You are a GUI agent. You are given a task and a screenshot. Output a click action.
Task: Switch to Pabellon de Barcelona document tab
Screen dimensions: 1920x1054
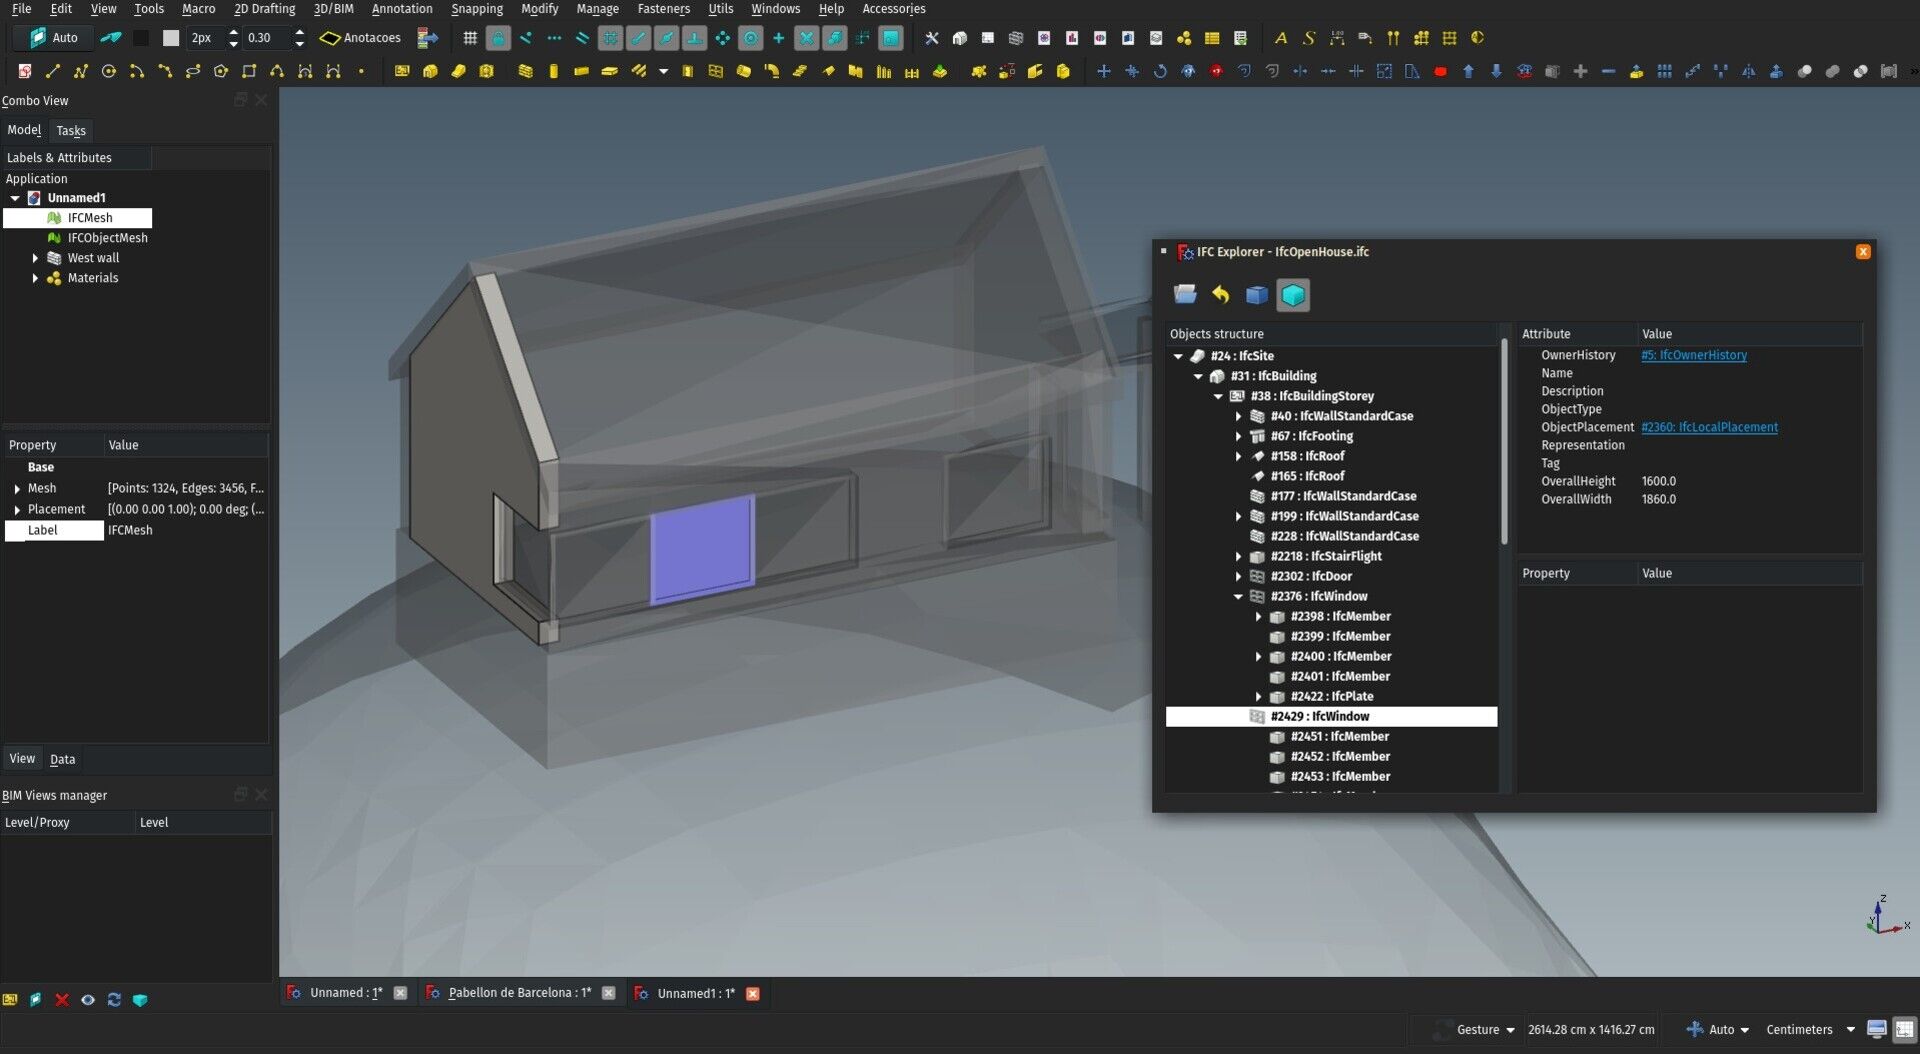pos(519,993)
